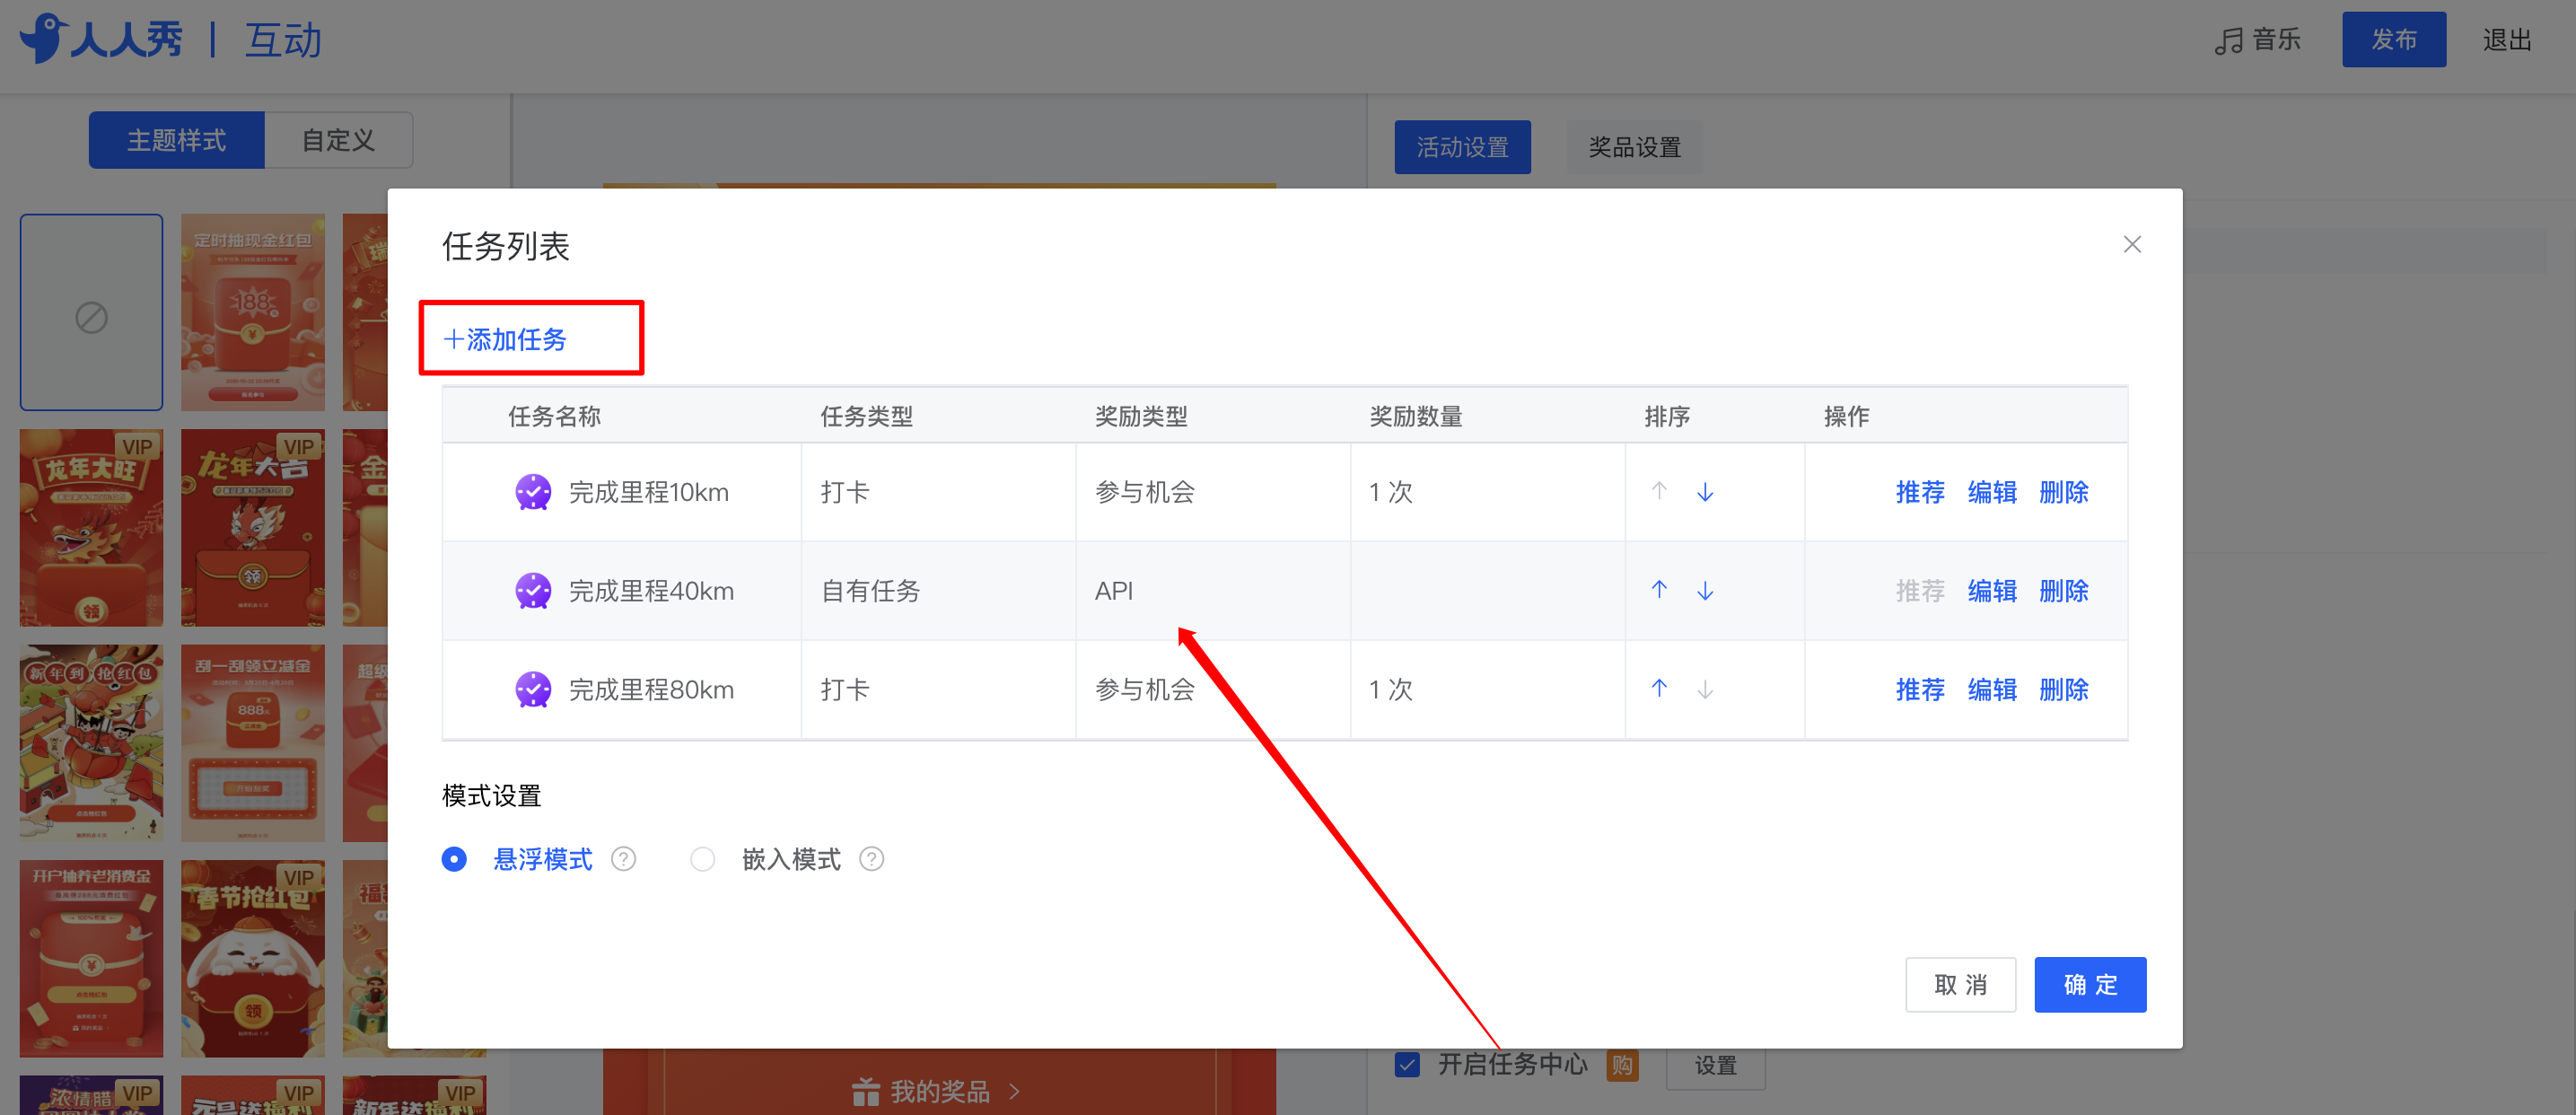Move 完成里程40km task down
2576x1115 pixels.
(1705, 591)
